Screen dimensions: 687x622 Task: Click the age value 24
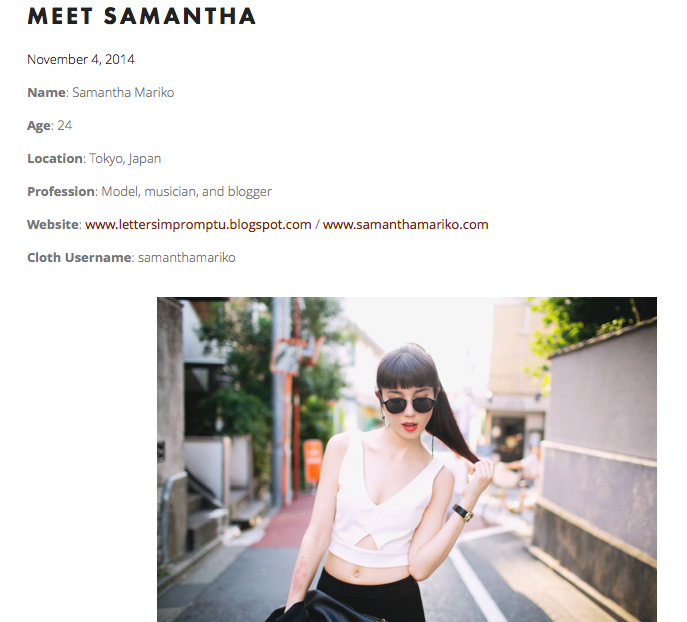click(x=64, y=126)
